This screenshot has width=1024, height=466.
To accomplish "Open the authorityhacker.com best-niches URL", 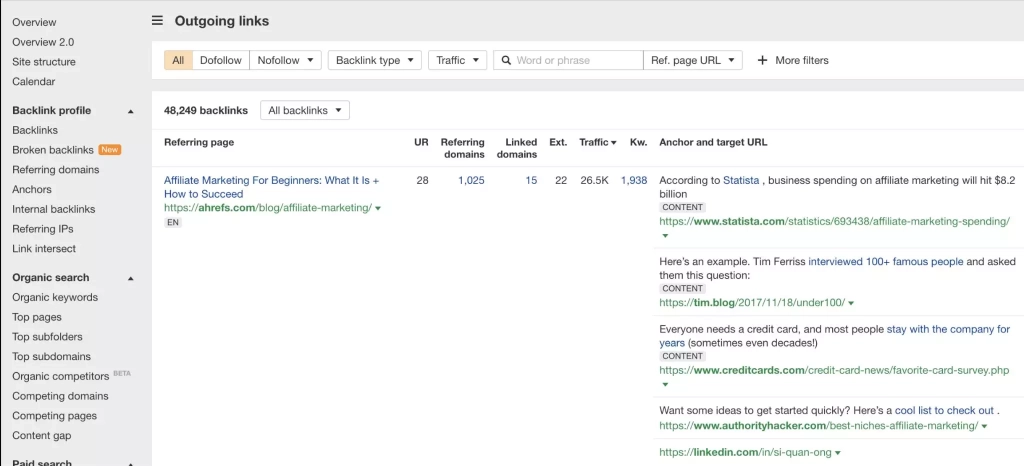I will click(819, 426).
